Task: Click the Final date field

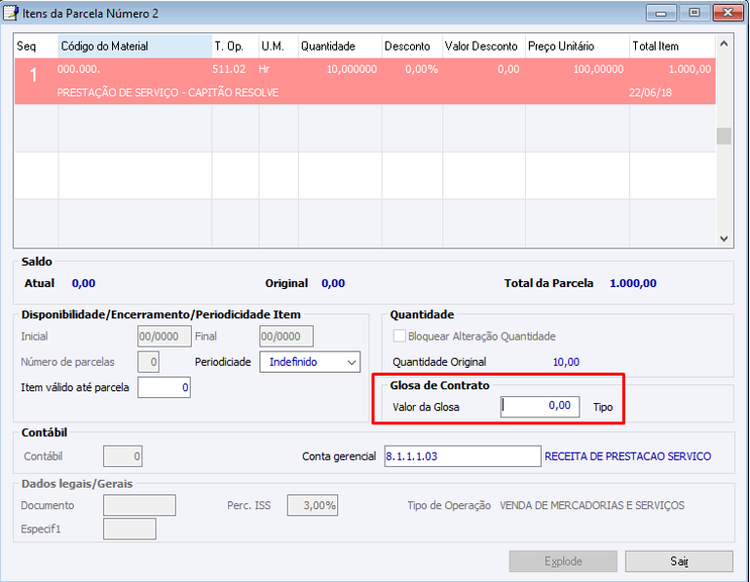Action: (286, 336)
